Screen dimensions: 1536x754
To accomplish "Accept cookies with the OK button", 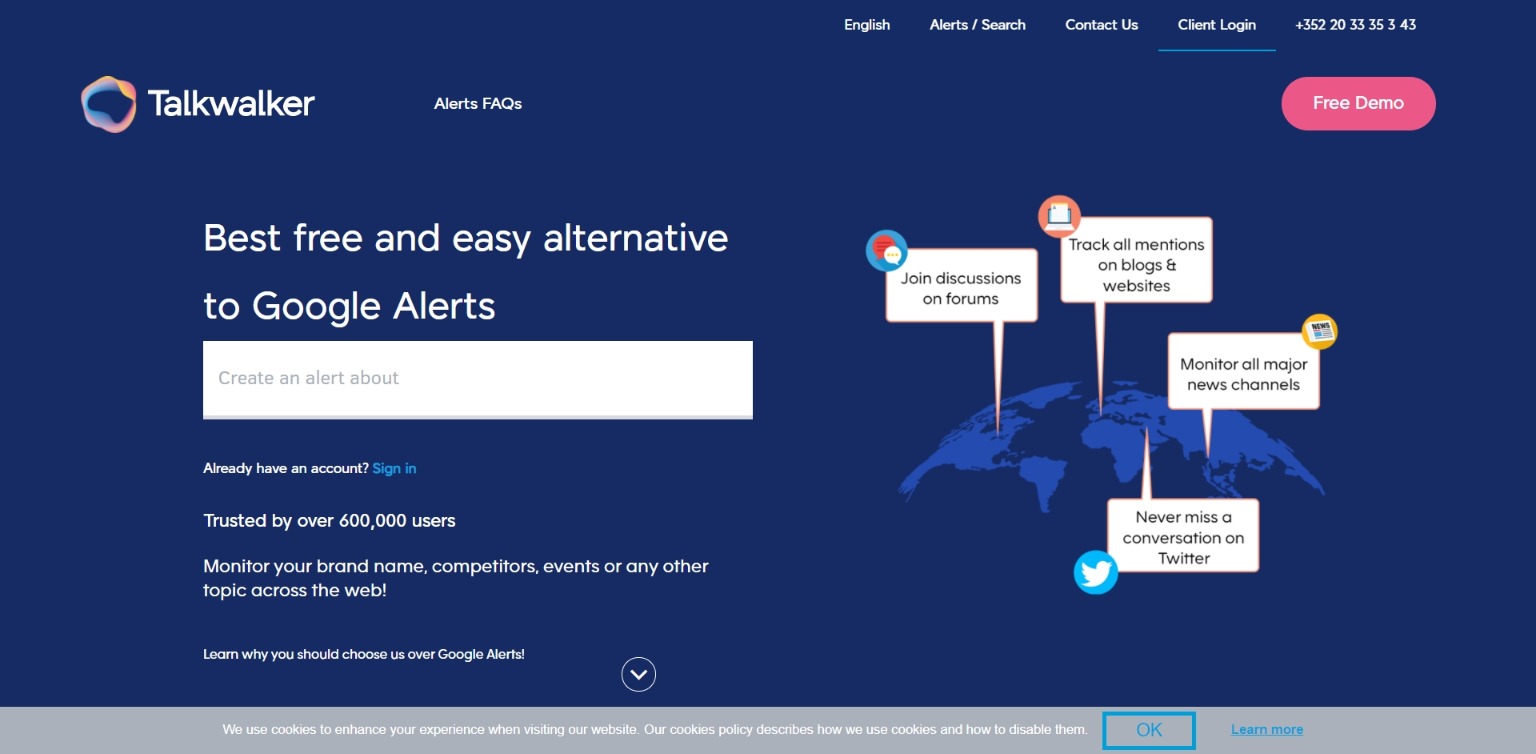I will point(1149,730).
